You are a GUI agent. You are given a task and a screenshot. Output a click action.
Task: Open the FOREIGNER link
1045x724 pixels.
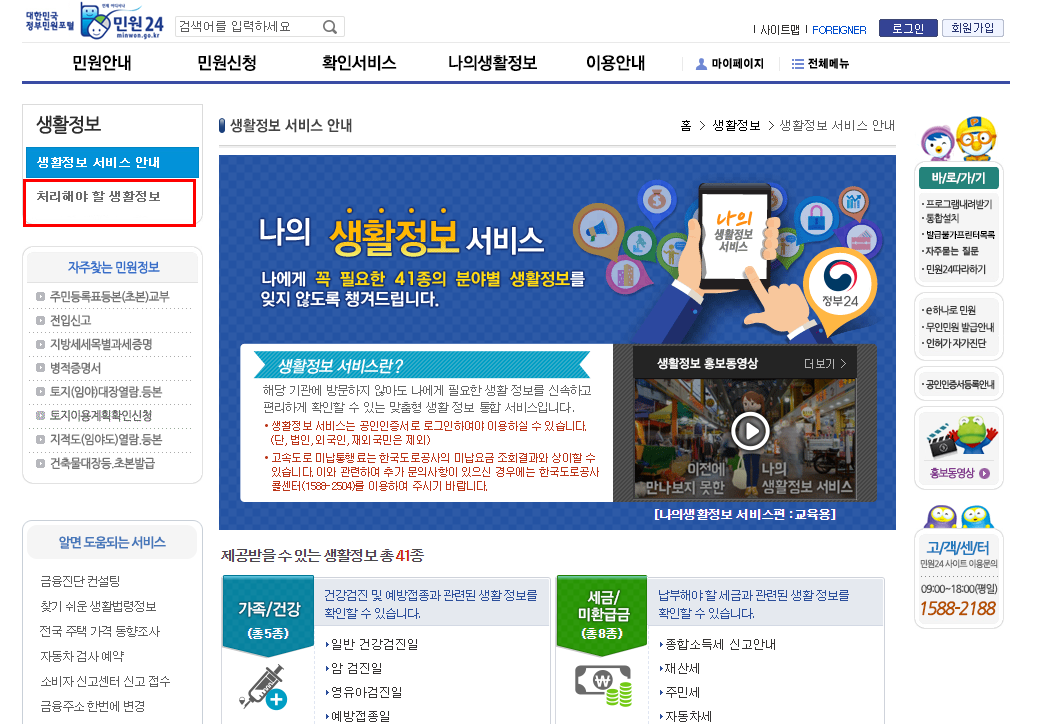(839, 30)
